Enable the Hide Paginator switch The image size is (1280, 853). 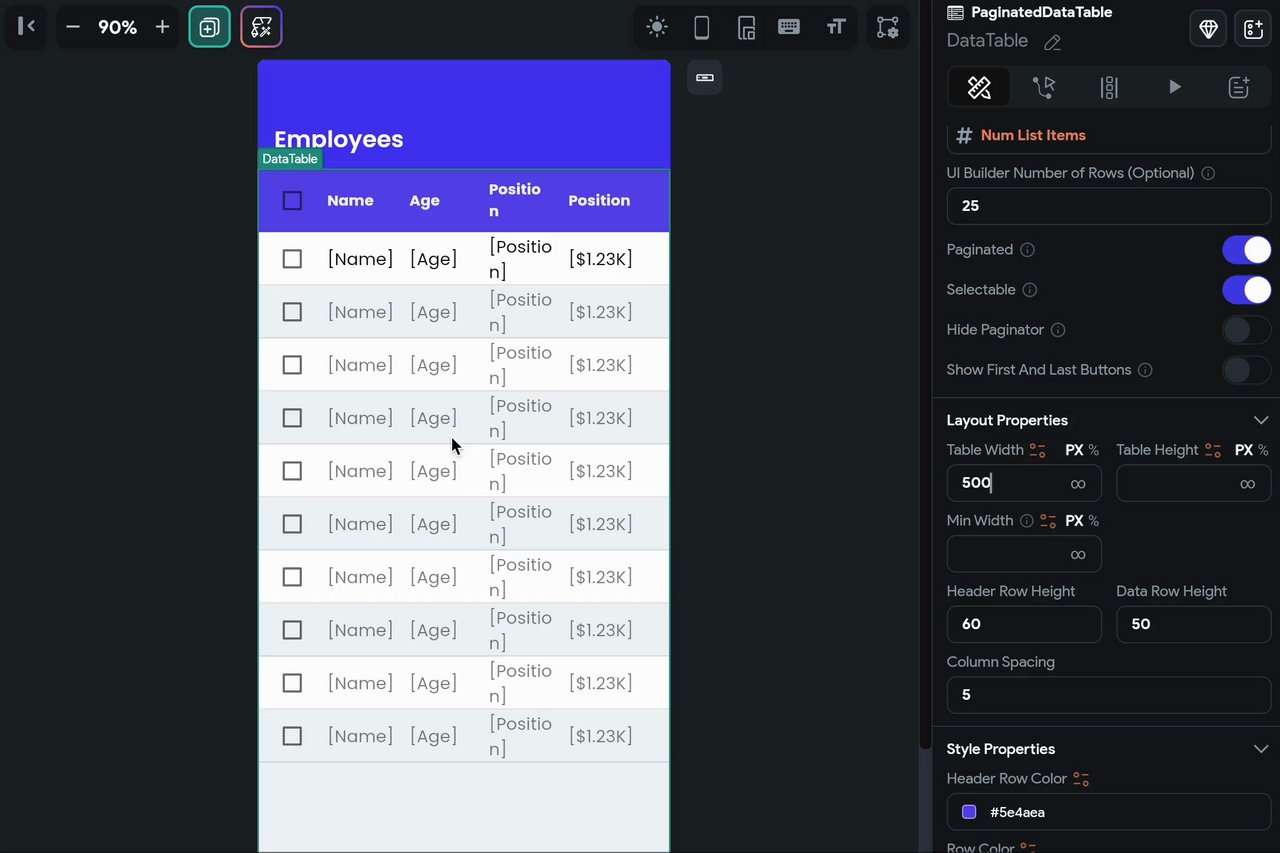pos(1246,330)
